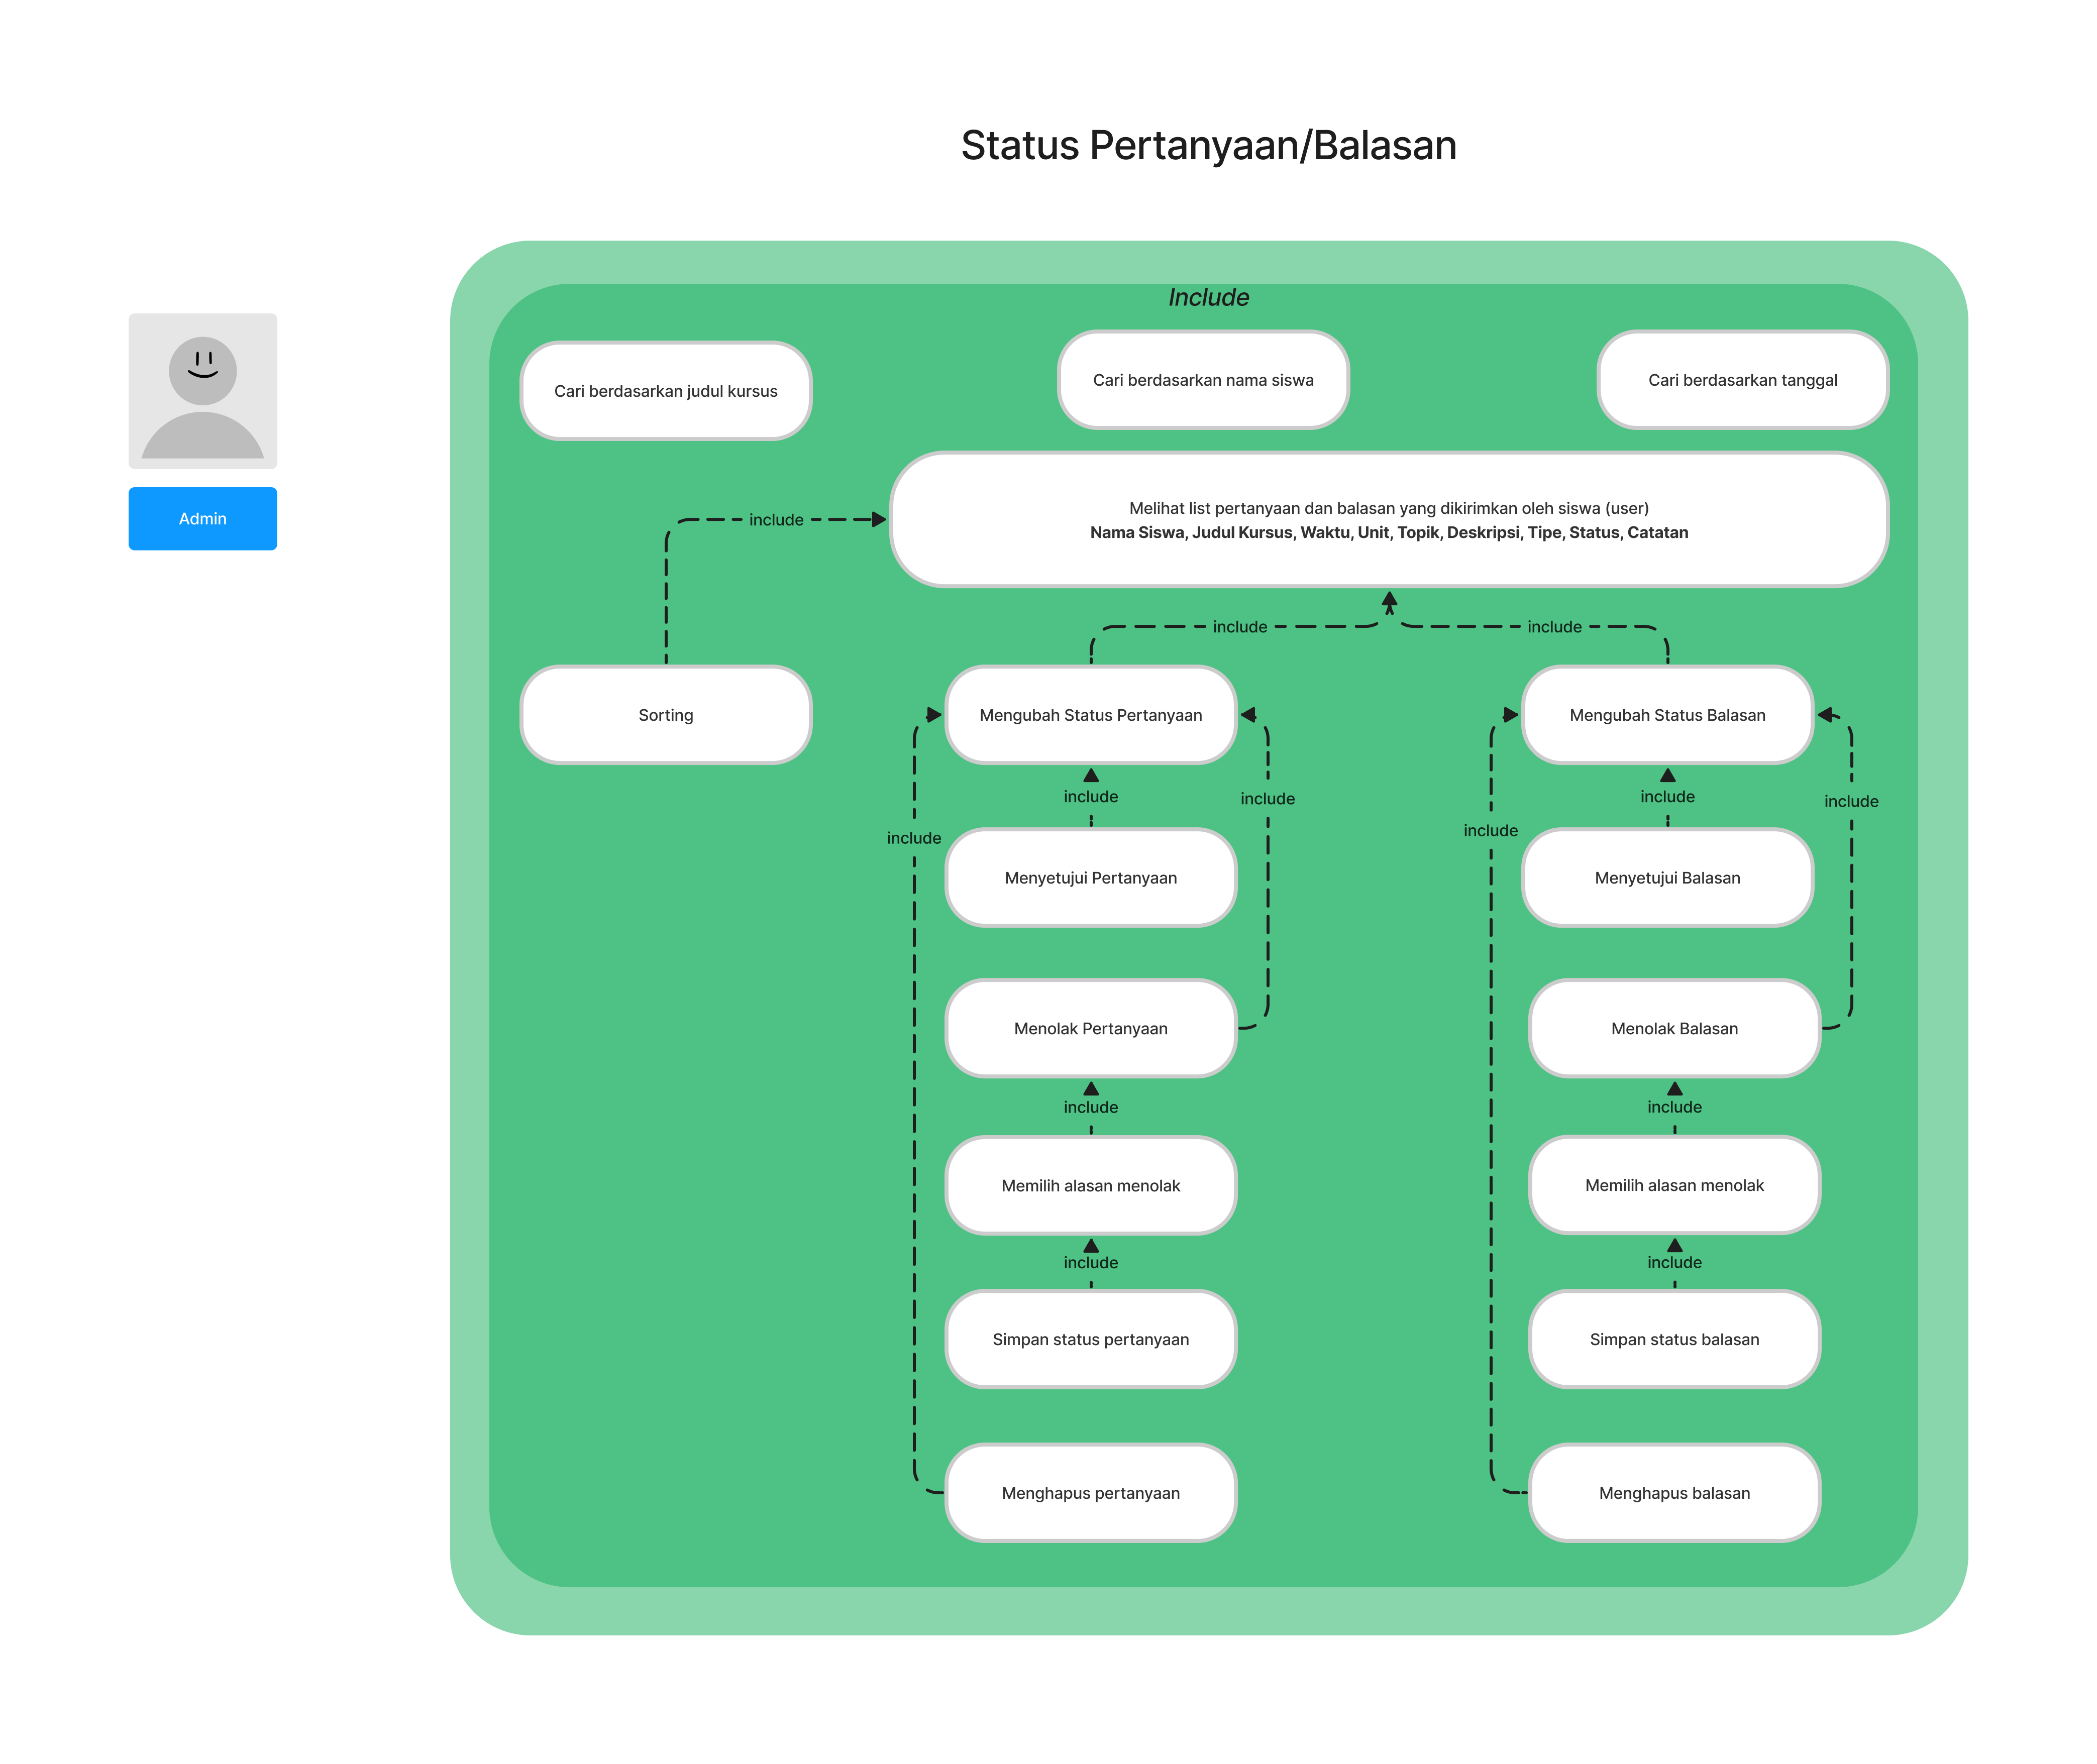This screenshot has height=1764, width=2097.
Task: Click Mengubah Status Pertanyaan node
Action: [1090, 715]
